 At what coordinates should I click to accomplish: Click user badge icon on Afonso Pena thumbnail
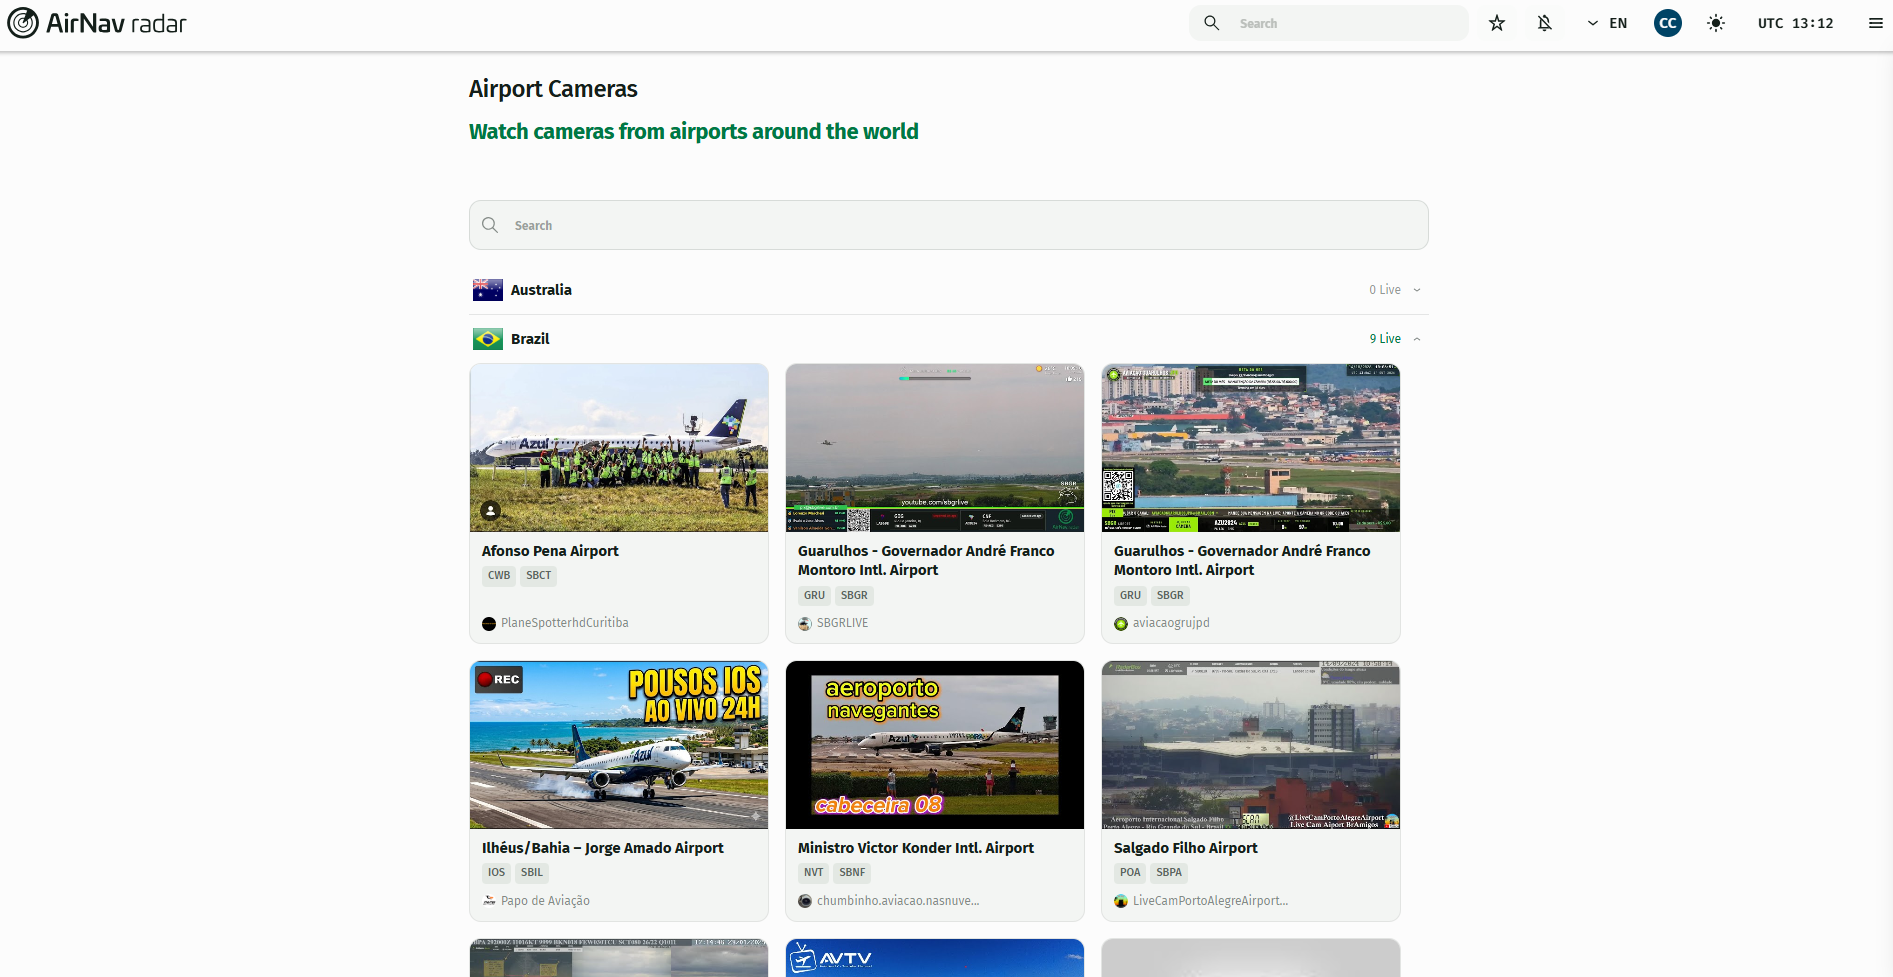coord(490,510)
